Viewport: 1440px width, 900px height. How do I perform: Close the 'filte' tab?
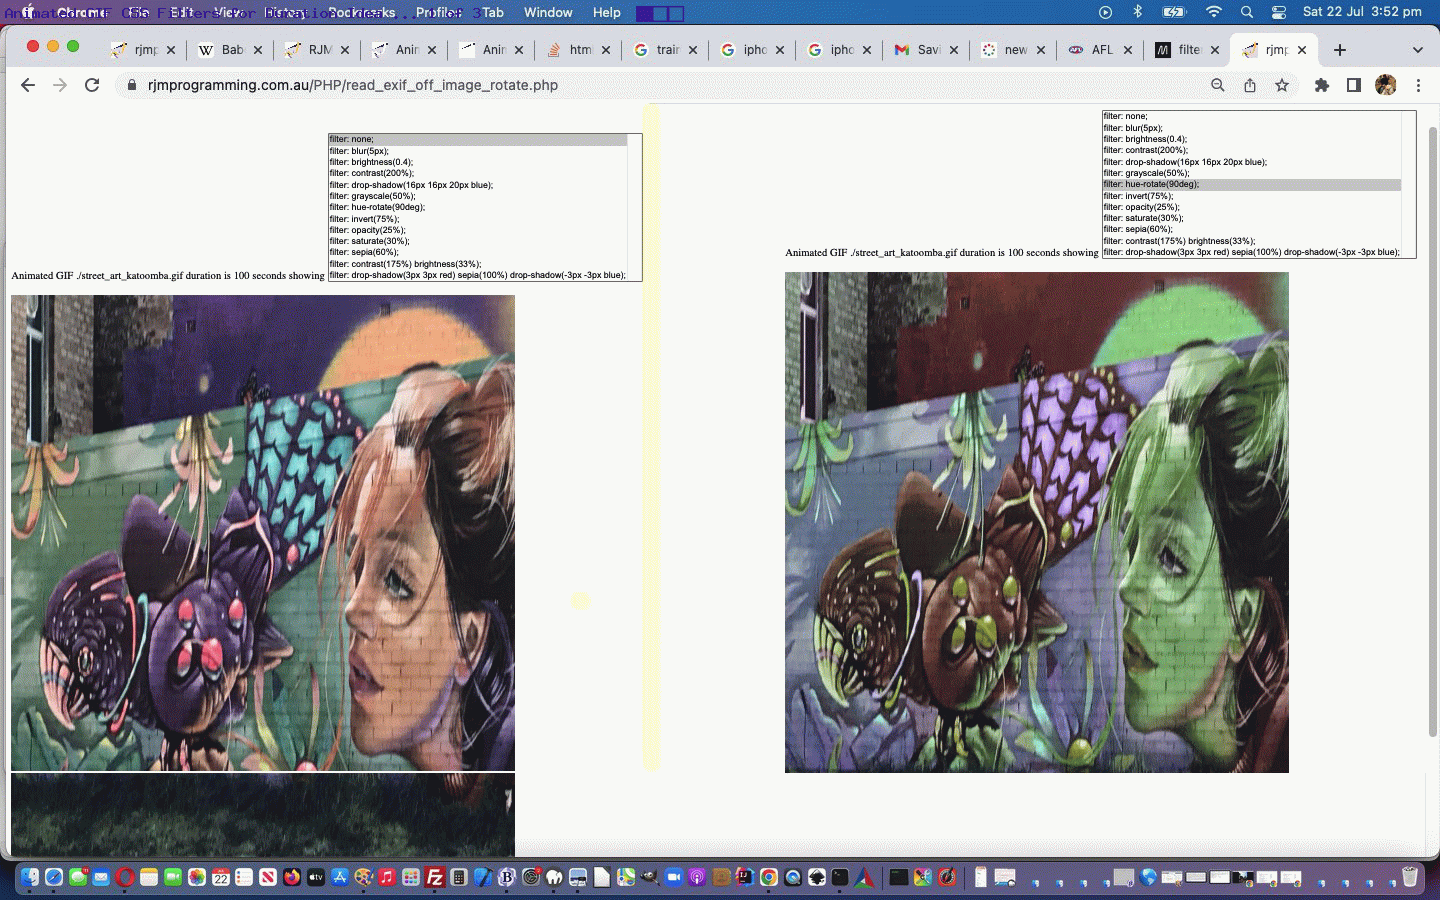click(1215, 49)
